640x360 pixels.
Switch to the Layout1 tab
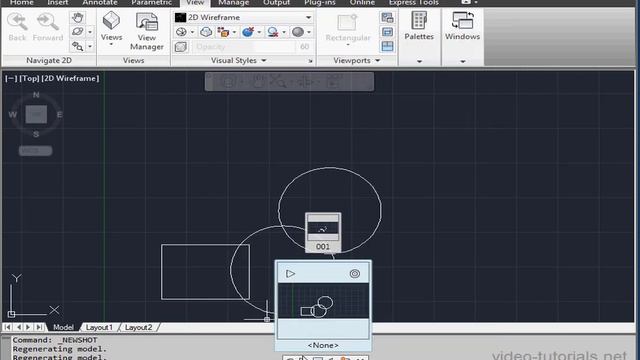point(99,327)
